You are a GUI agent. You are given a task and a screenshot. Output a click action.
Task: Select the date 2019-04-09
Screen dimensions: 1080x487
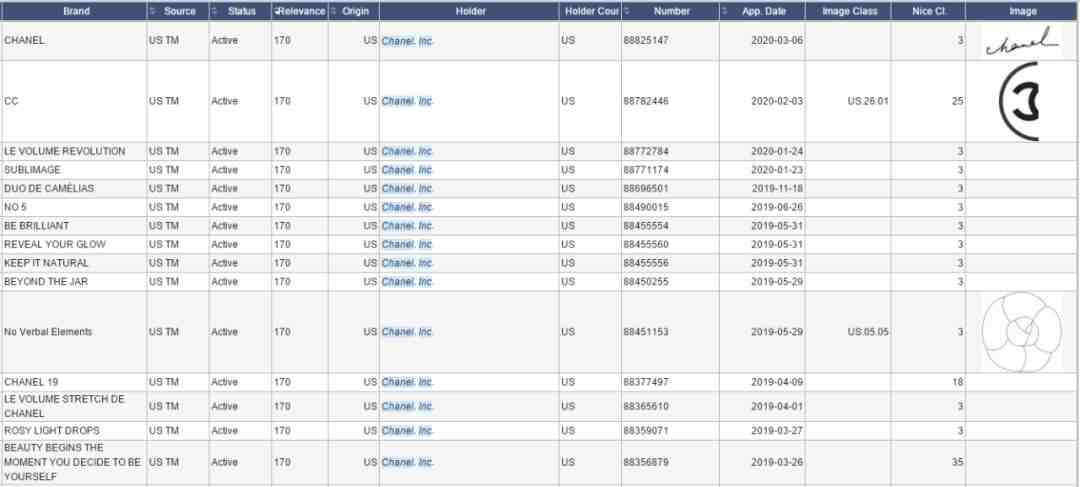[777, 382]
